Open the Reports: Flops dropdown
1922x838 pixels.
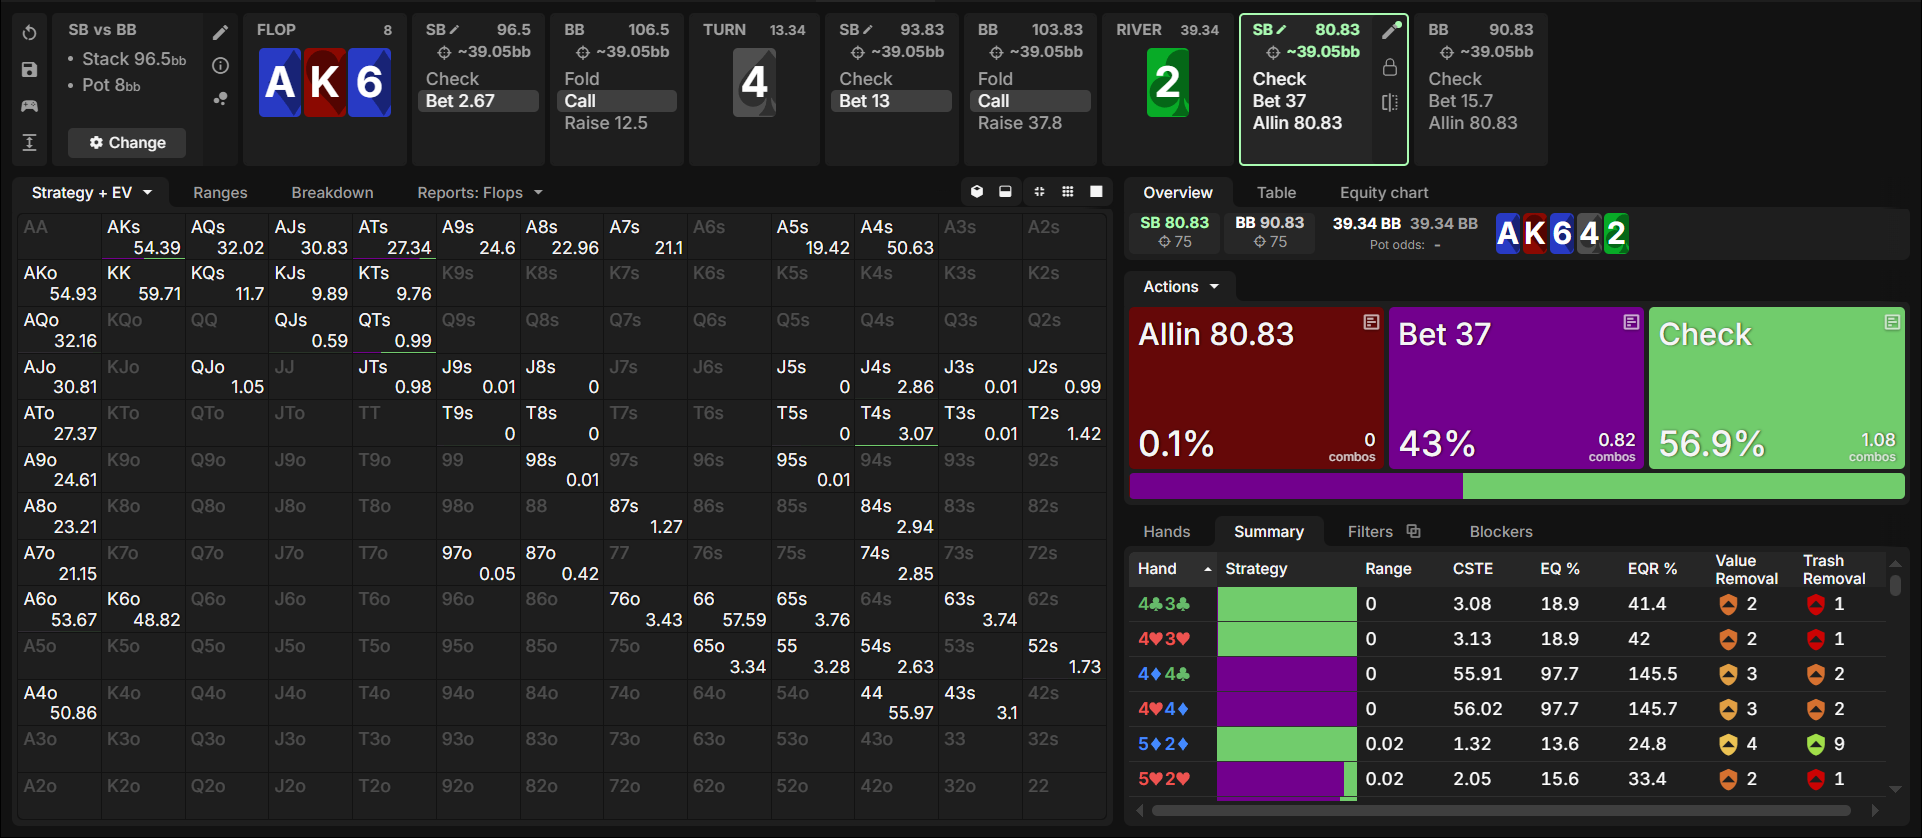coord(480,192)
